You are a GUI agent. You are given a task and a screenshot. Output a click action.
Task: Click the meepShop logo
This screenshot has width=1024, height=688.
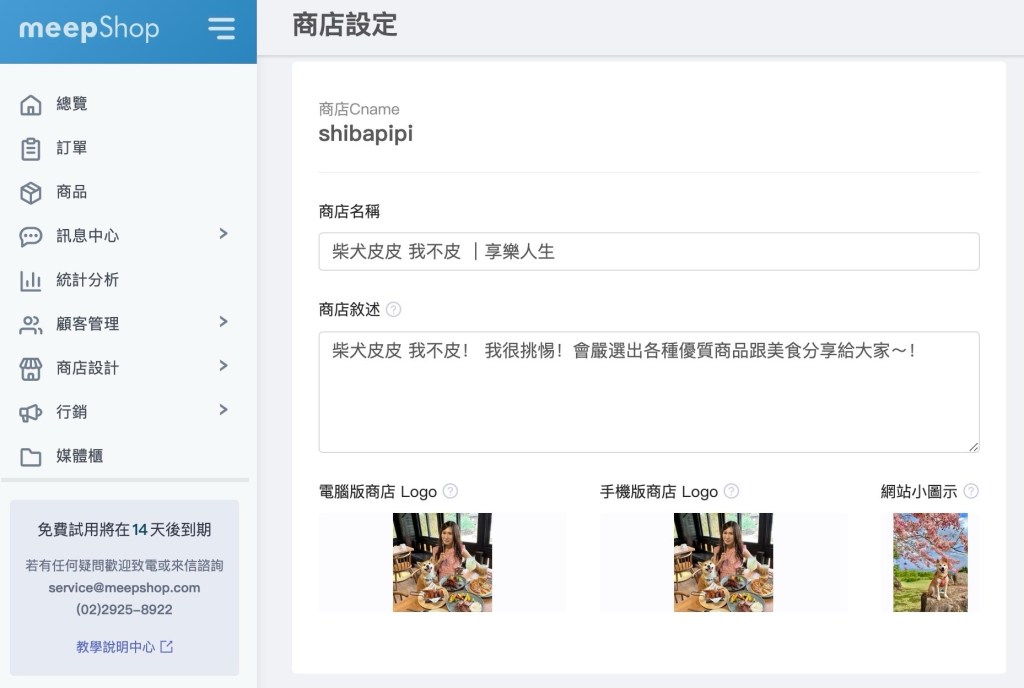point(89,28)
